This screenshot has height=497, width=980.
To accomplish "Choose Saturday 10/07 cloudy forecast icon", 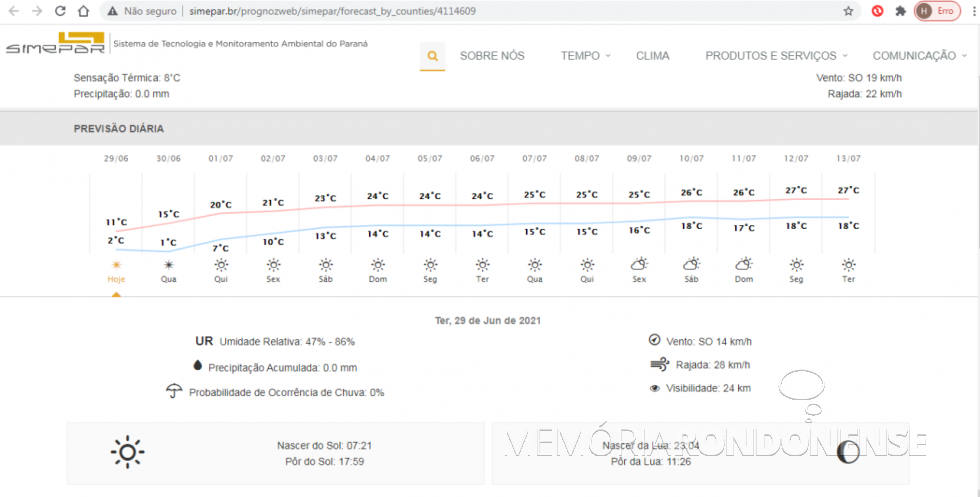I will [x=691, y=265].
